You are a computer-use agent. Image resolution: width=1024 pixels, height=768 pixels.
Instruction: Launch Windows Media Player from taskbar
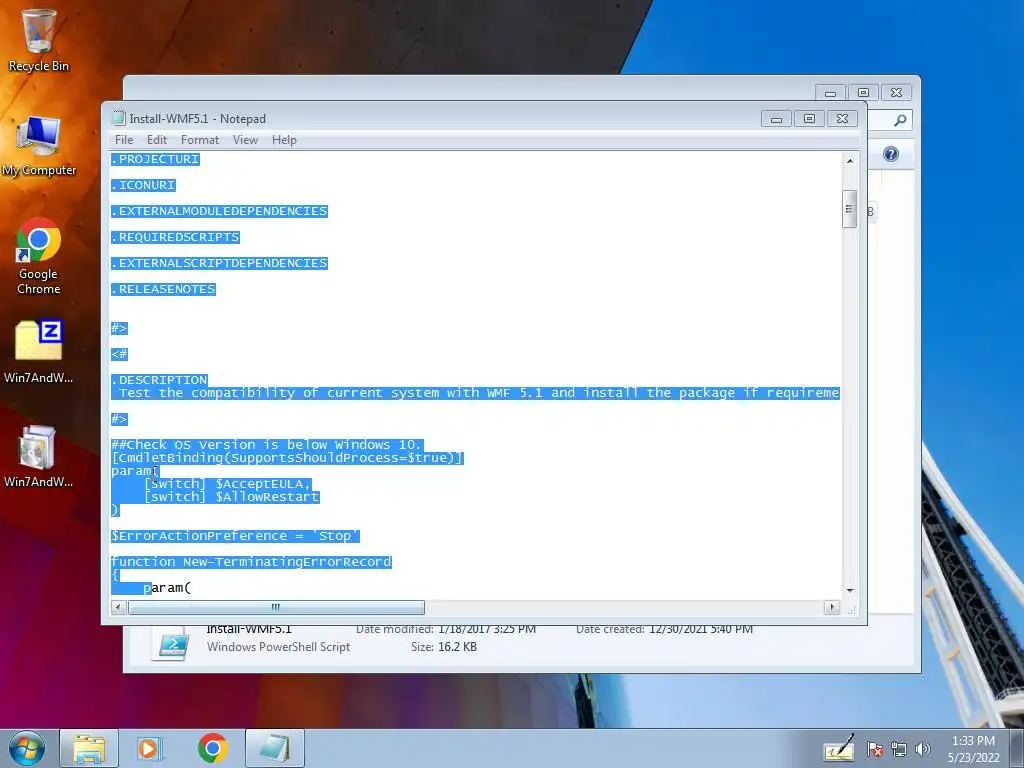click(150, 748)
